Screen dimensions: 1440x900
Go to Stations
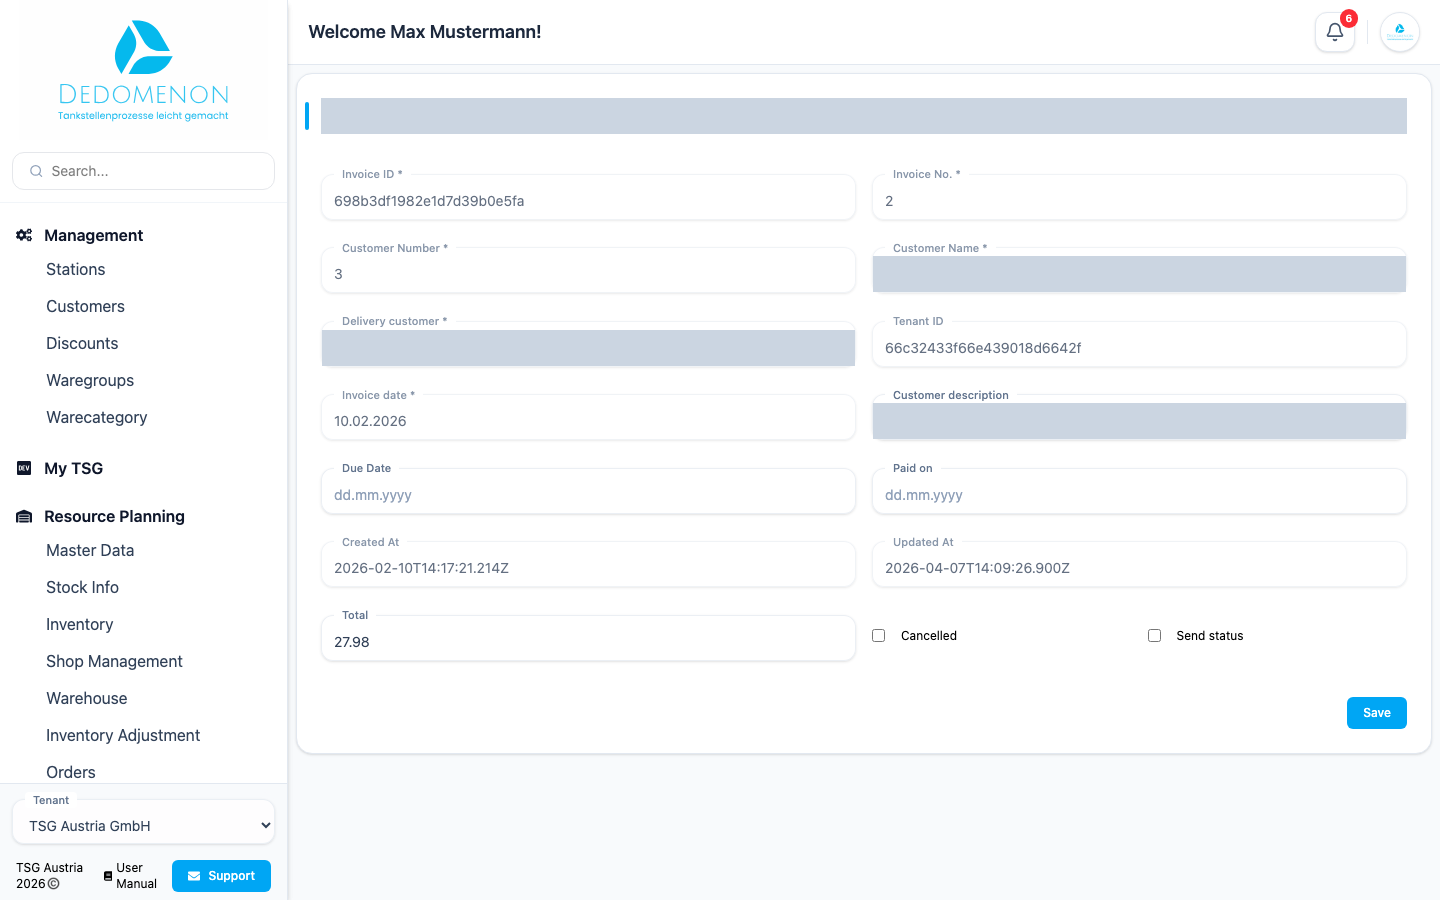point(76,269)
